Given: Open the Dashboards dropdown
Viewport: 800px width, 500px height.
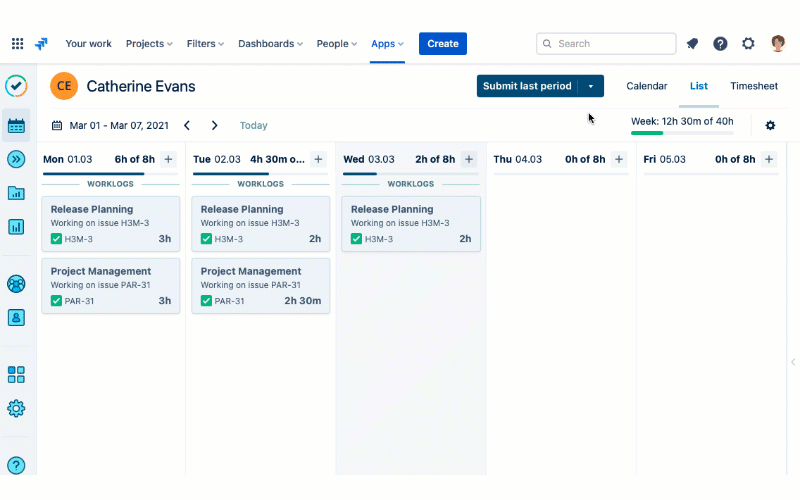Looking at the screenshot, I should 271,44.
